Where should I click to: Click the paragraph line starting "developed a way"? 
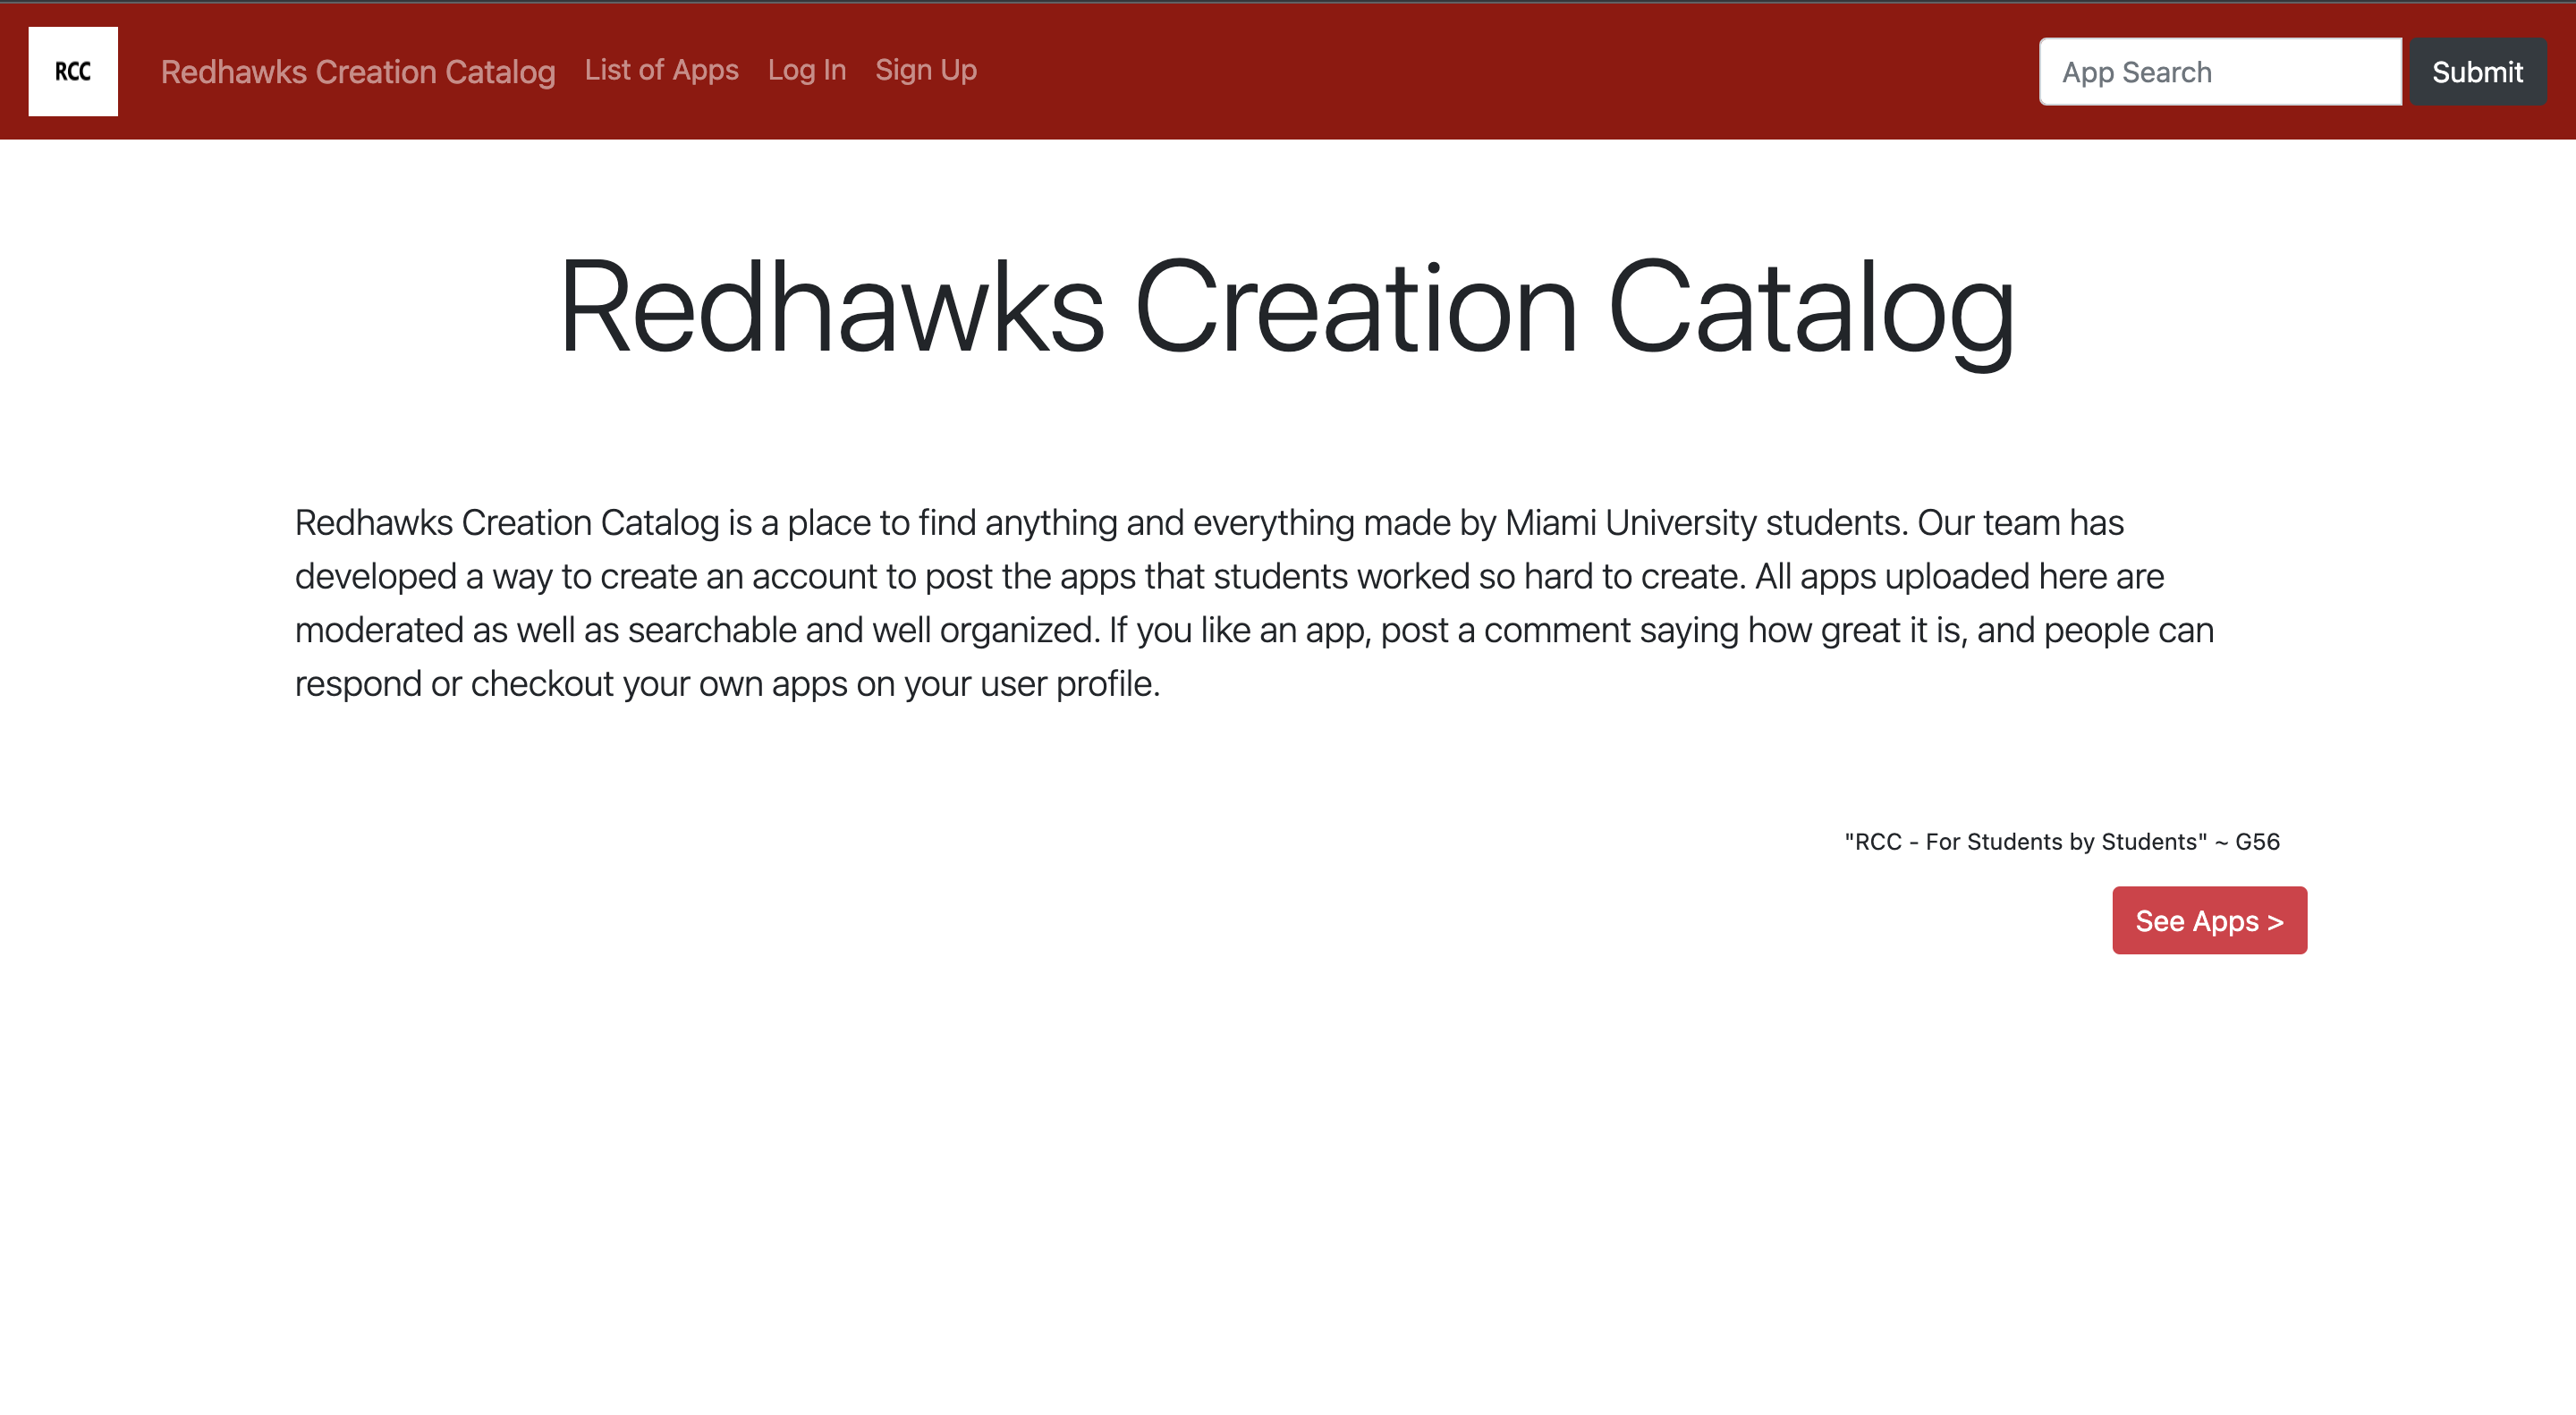point(1228,577)
